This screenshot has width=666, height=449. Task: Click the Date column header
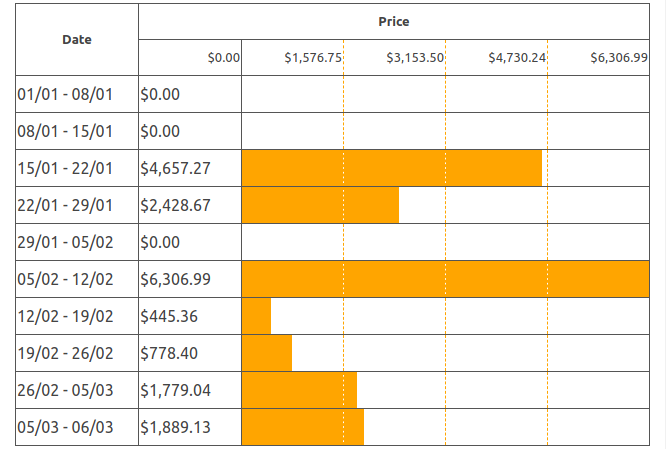(x=77, y=40)
